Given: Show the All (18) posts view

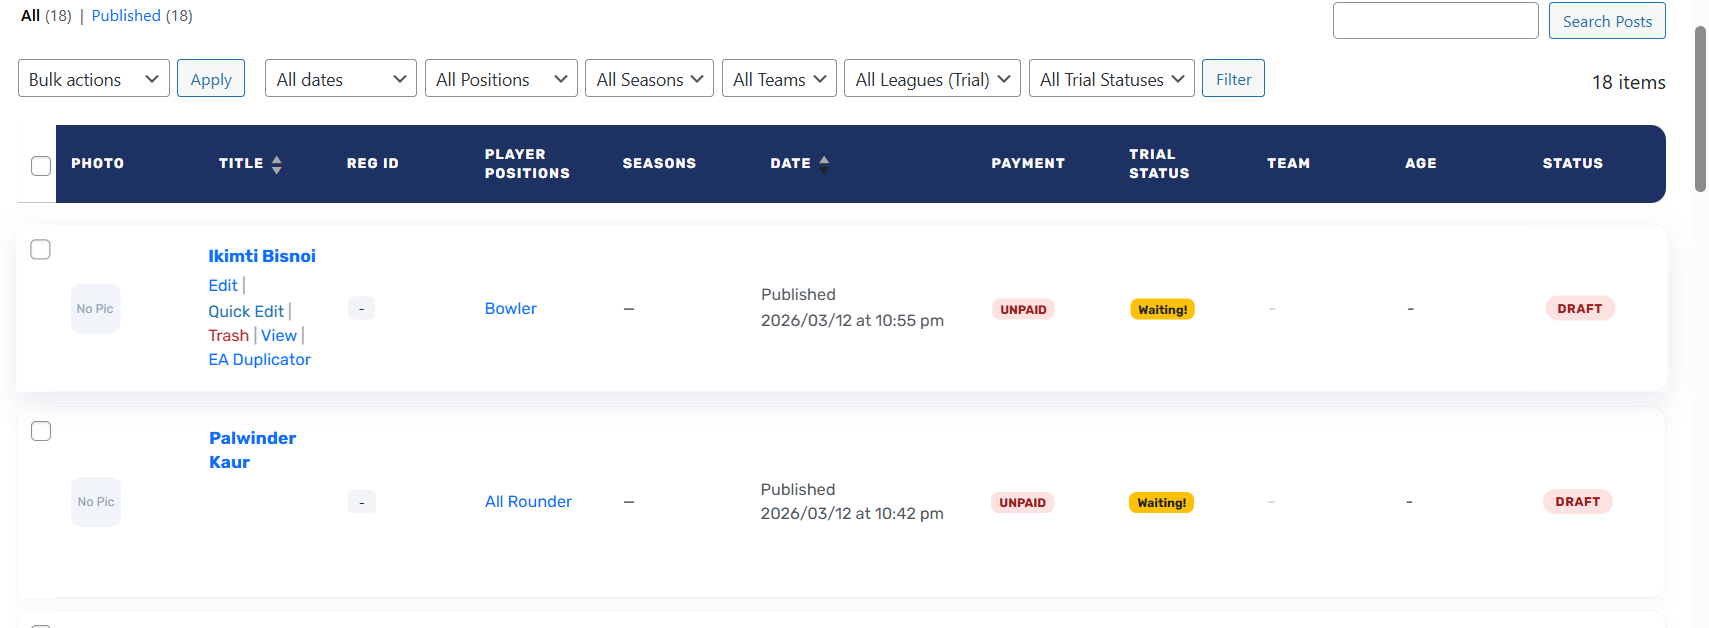Looking at the screenshot, I should click(31, 16).
